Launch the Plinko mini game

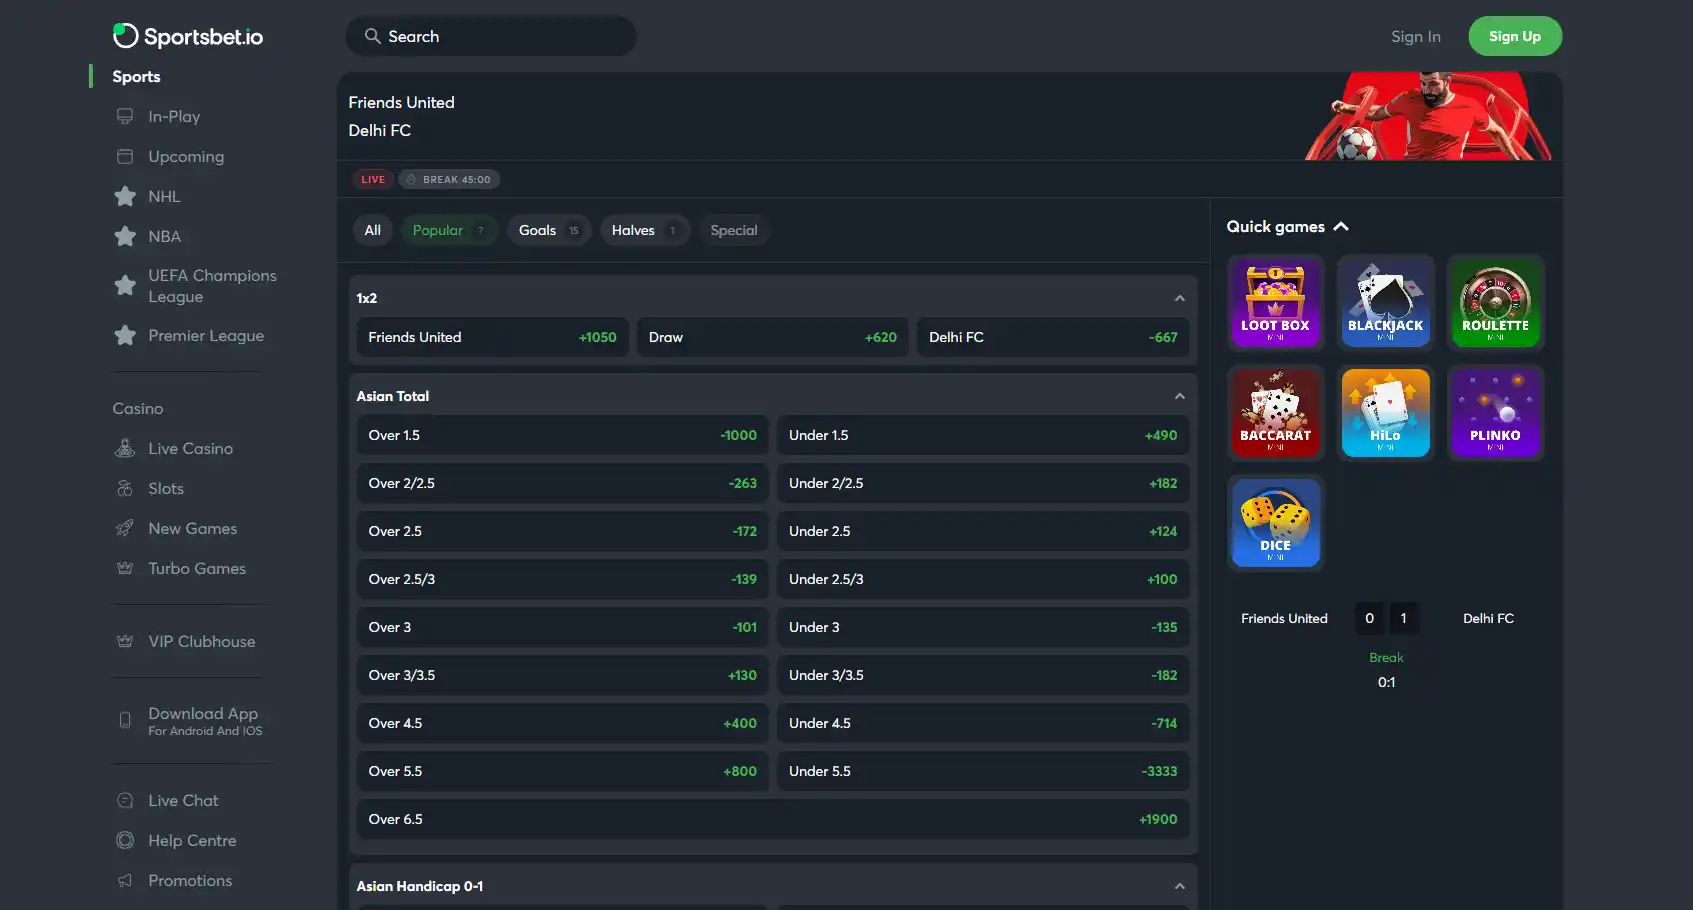[x=1495, y=412]
